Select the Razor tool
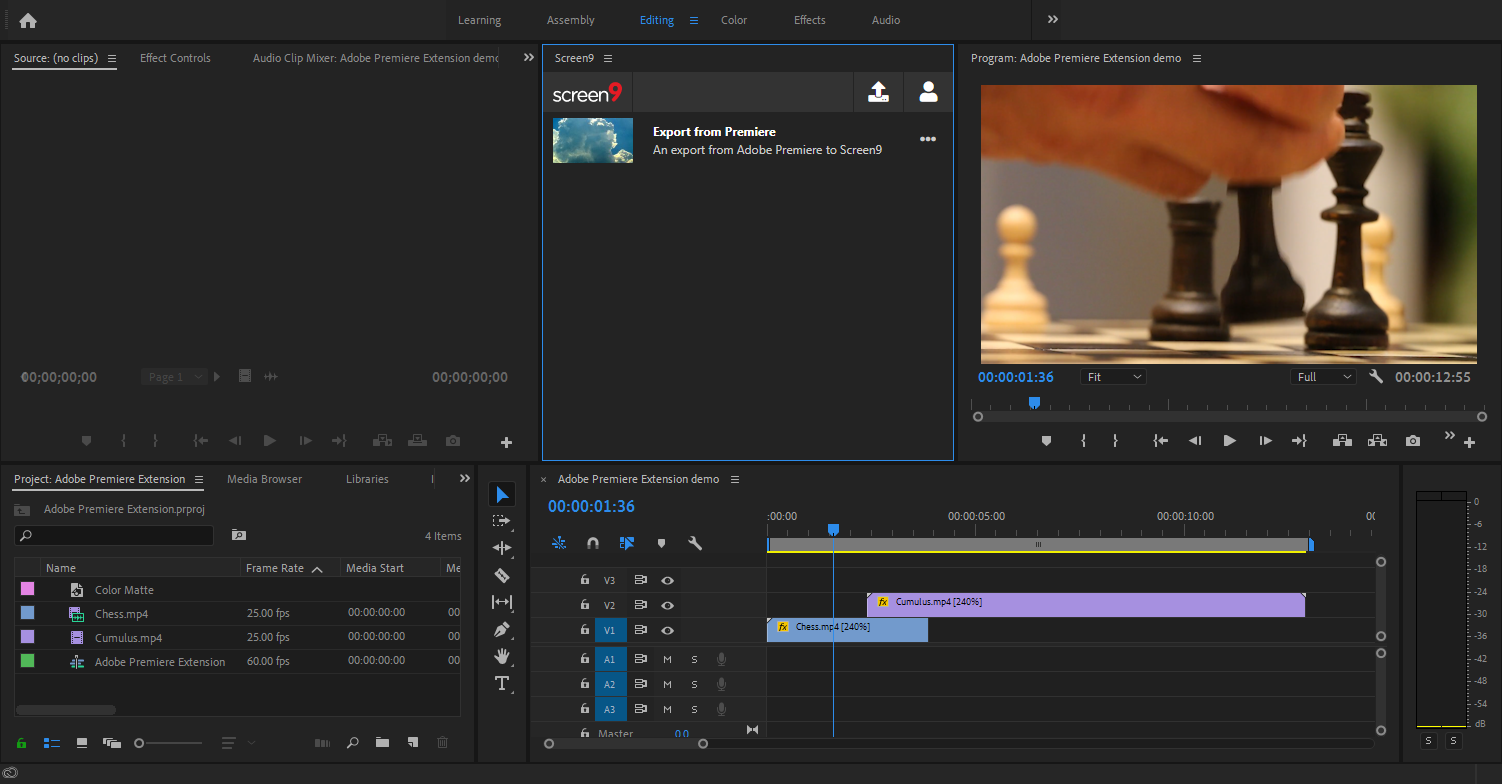 [x=502, y=575]
